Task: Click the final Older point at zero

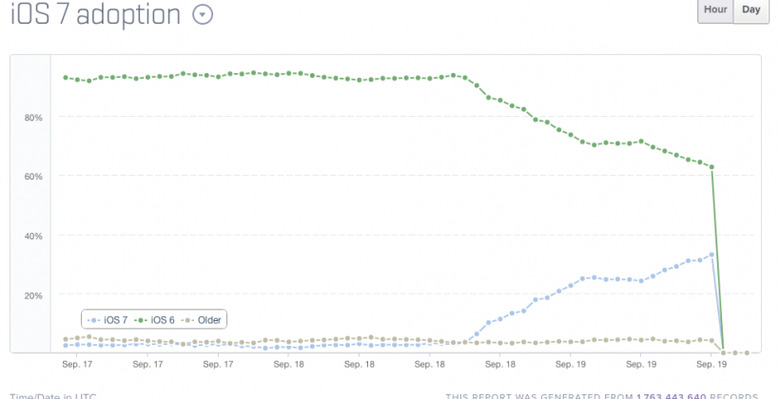Action: [x=747, y=353]
